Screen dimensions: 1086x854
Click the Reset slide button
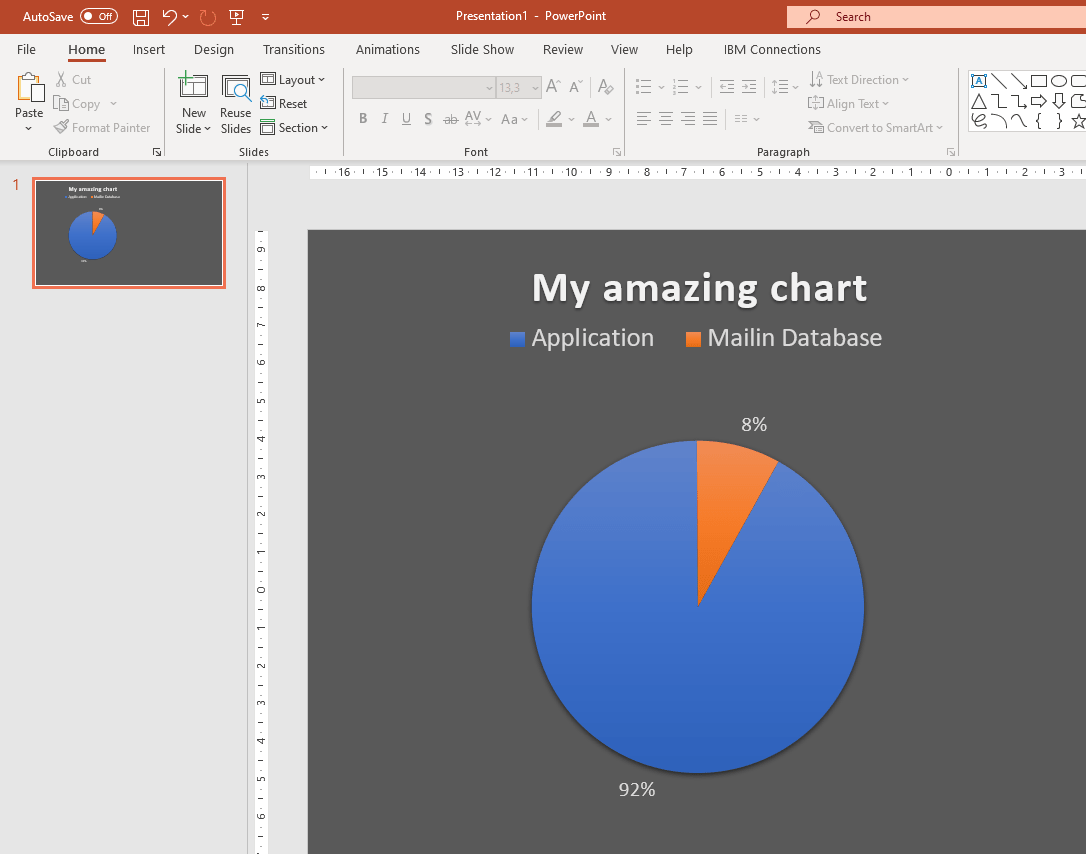pyautogui.click(x=284, y=104)
